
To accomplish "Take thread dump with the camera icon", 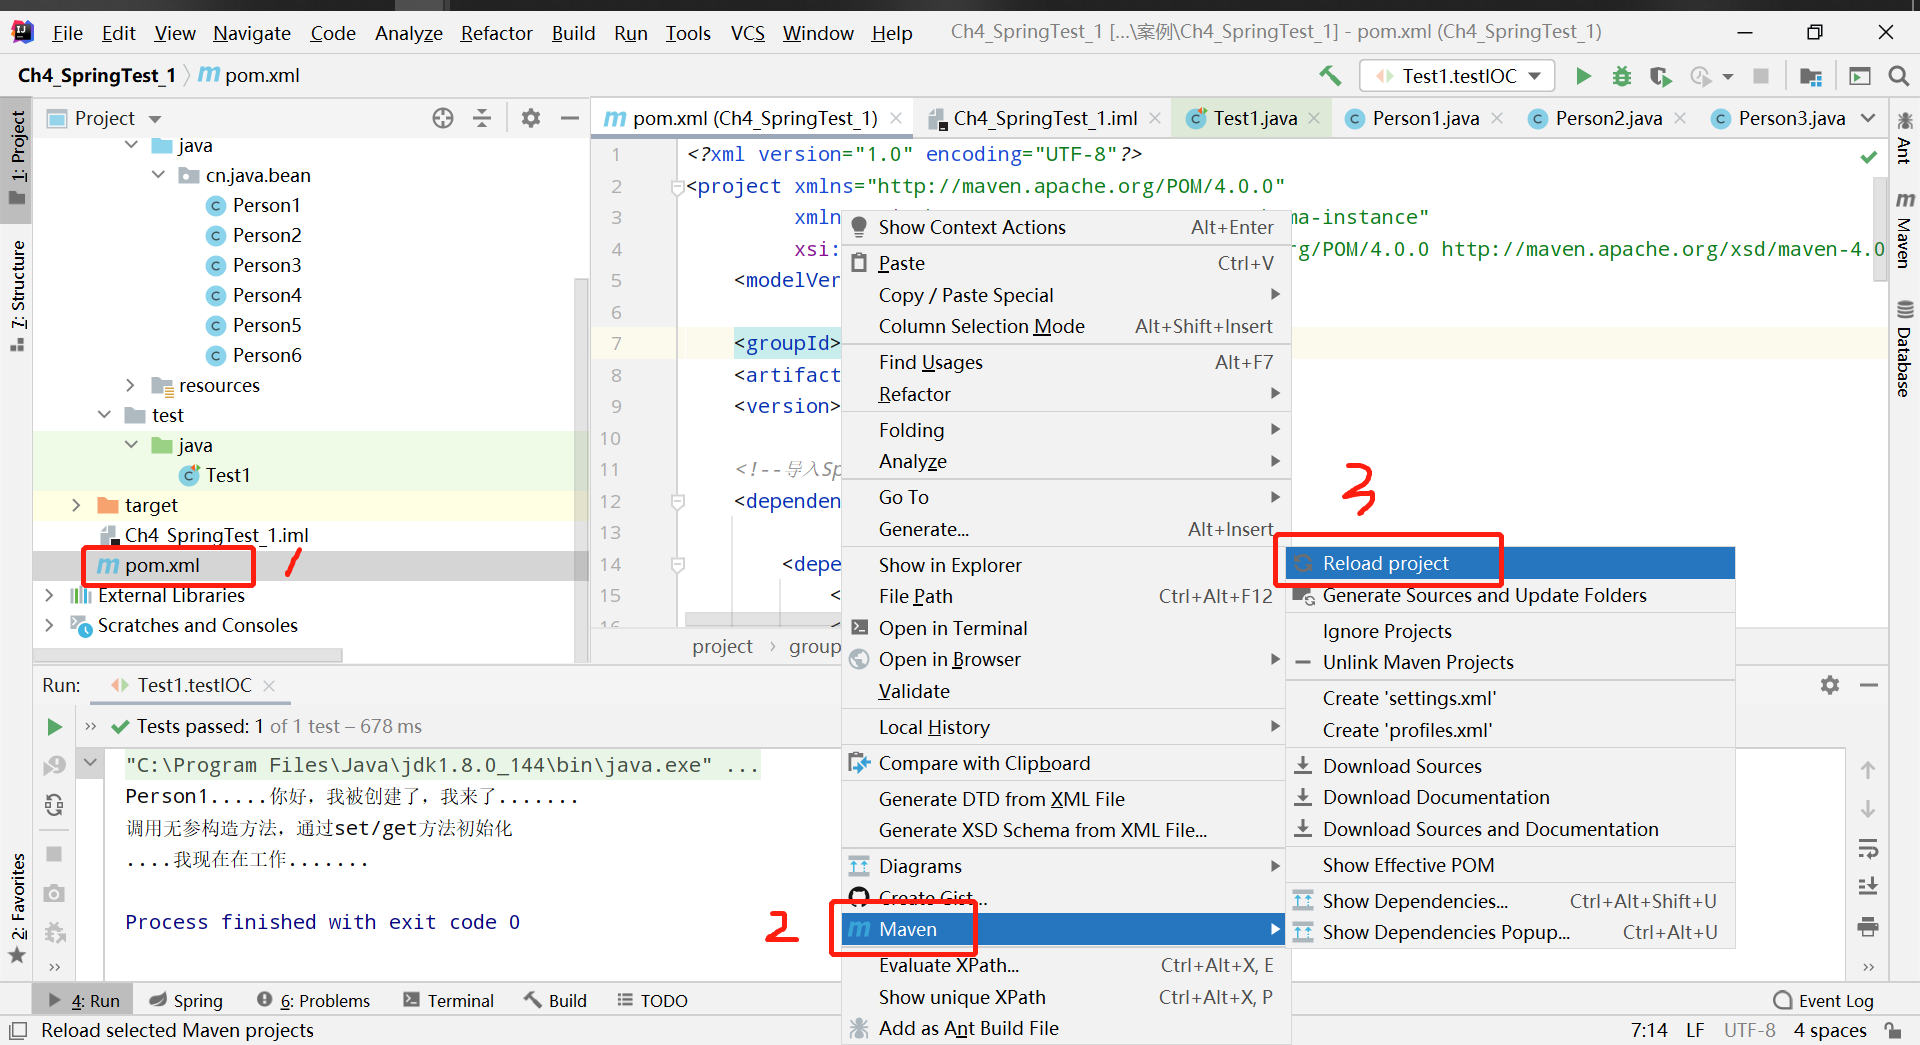I will [x=54, y=893].
